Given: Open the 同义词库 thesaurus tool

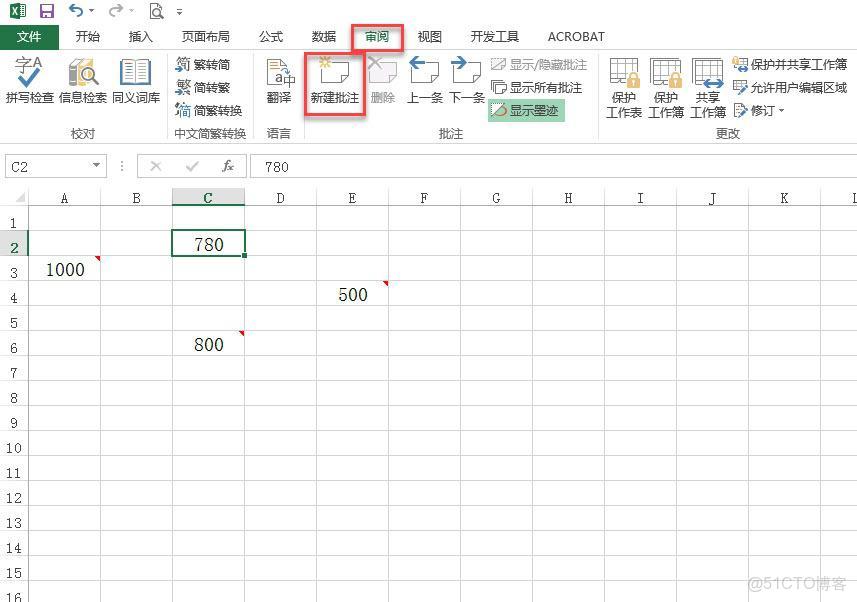Looking at the screenshot, I should [135, 80].
